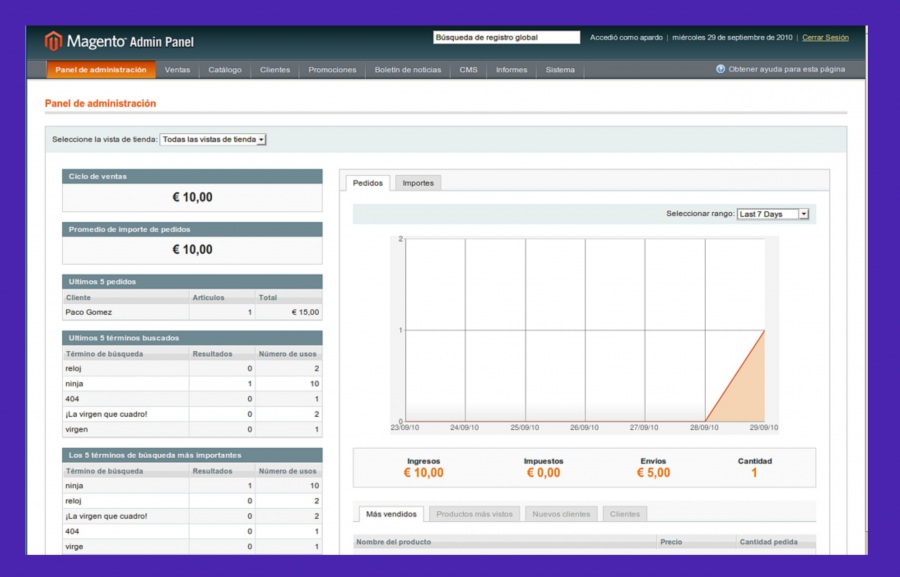This screenshot has width=900, height=577.
Task: Select the Clientes tab below the chart
Action: 625,514
